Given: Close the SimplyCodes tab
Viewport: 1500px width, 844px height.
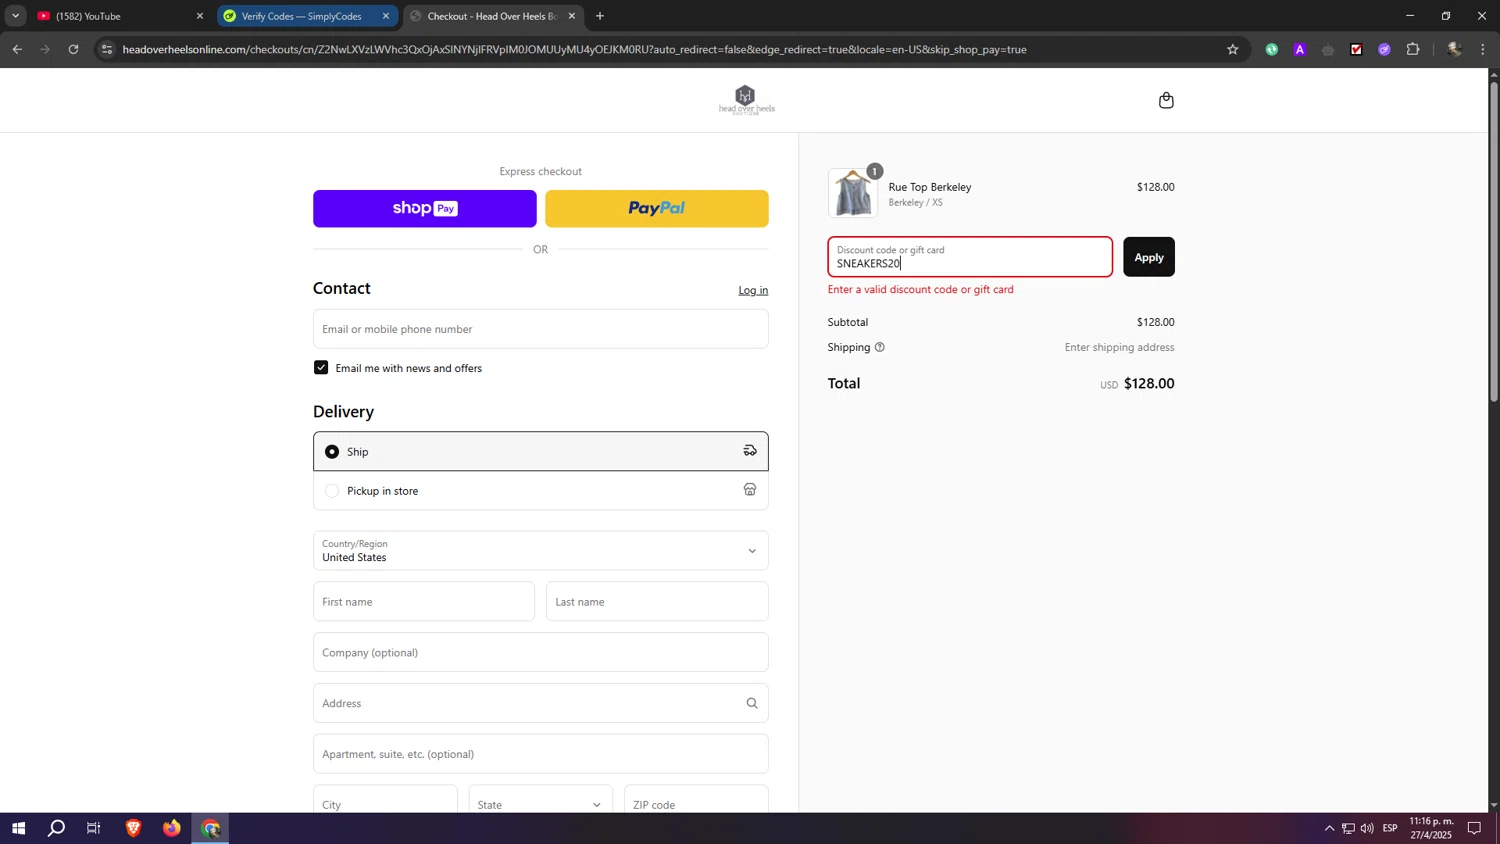Looking at the screenshot, I should [386, 16].
